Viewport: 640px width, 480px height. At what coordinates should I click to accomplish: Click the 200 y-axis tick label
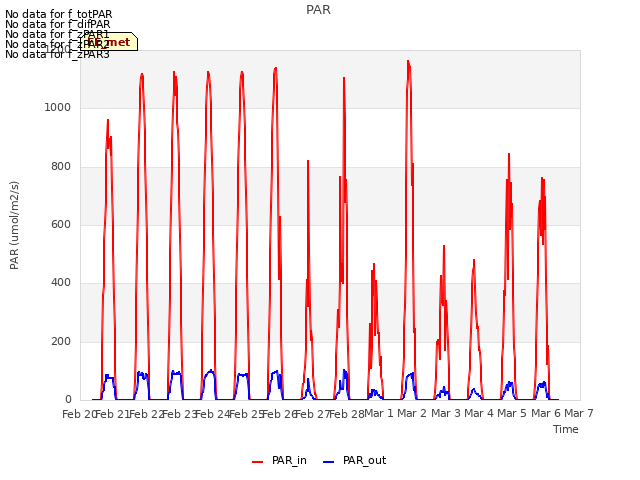point(61,342)
